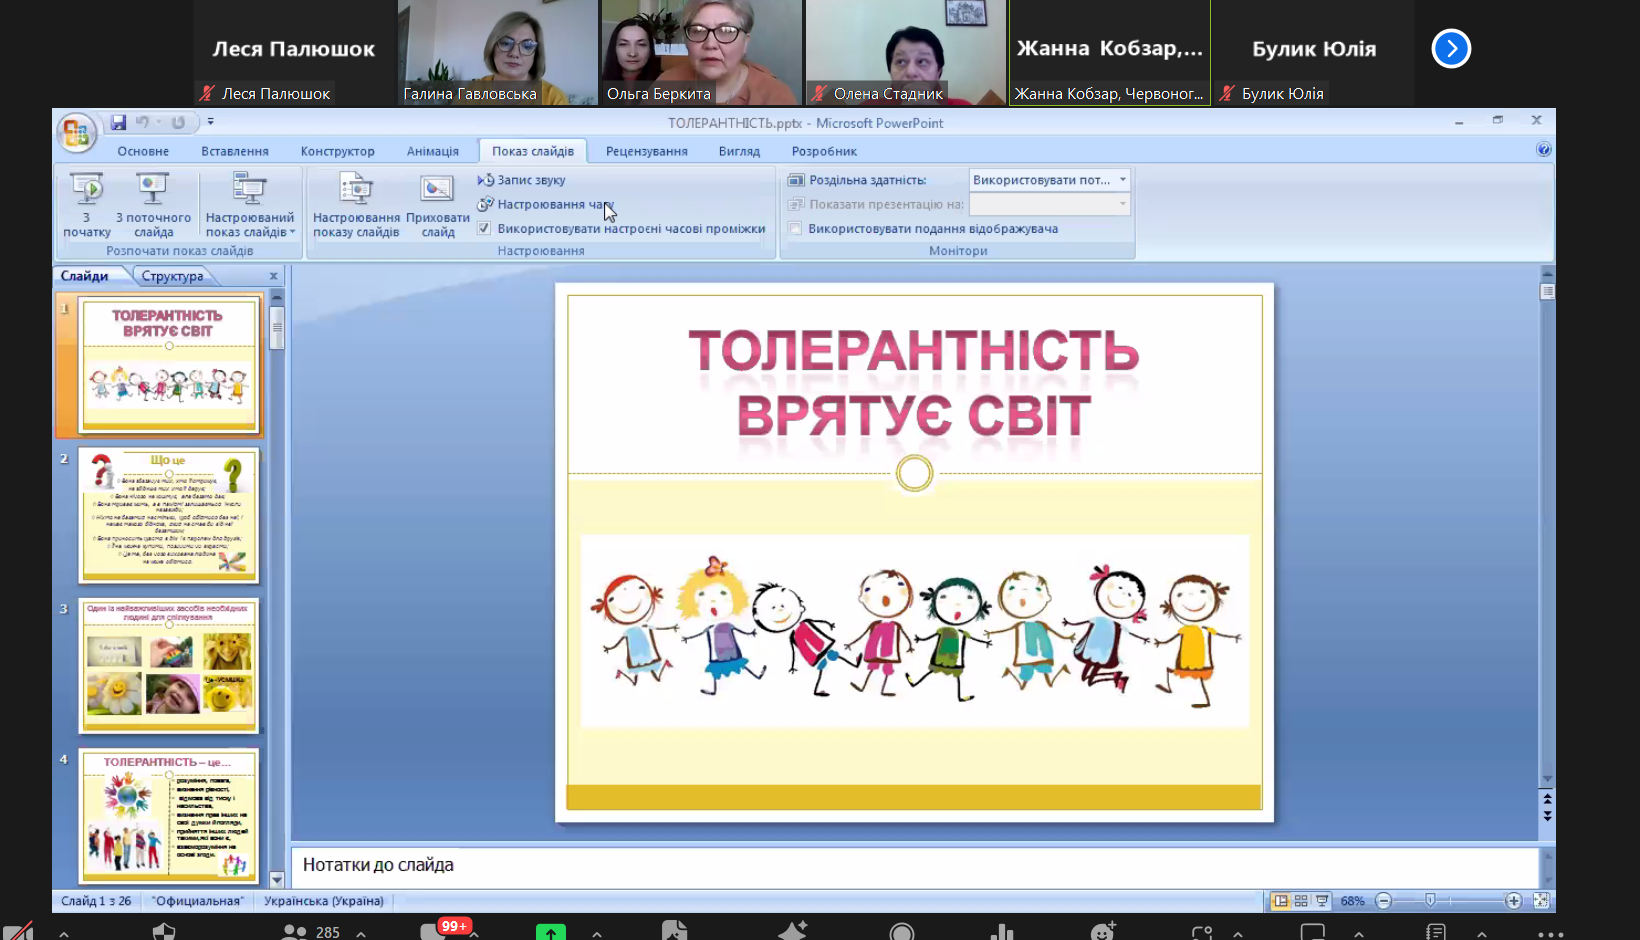Expand the quick access toolbar customization arrow

pyautogui.click(x=210, y=122)
